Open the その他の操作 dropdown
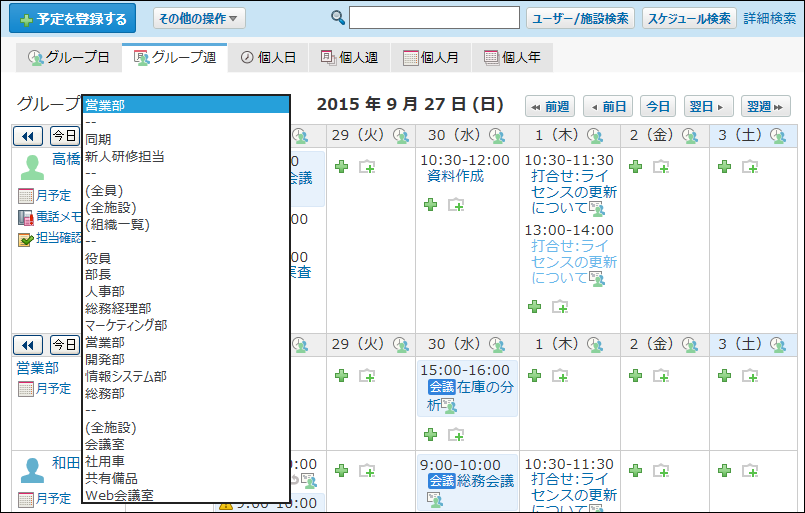805x513 pixels. 199,18
